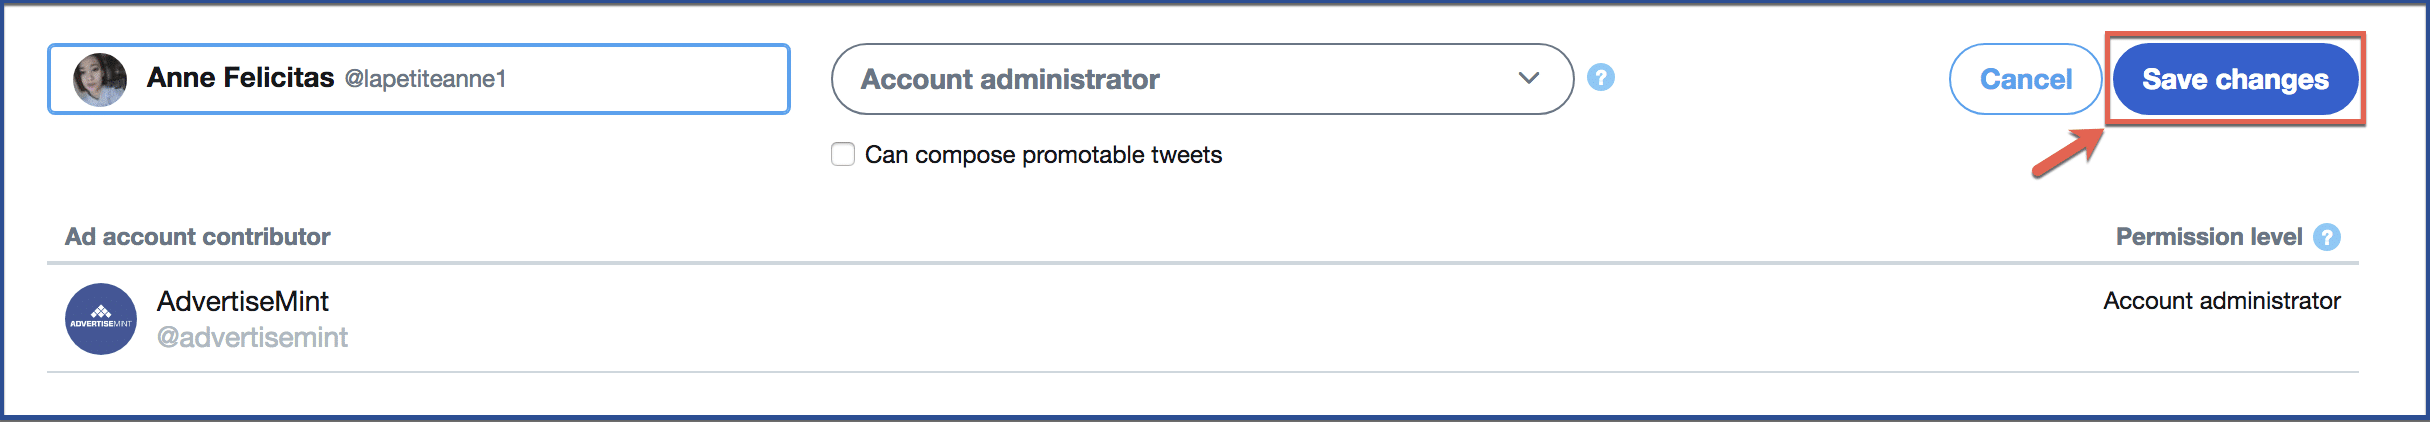Click the red arrow annotation
The height and width of the screenshot is (422, 2430).
(2067, 154)
